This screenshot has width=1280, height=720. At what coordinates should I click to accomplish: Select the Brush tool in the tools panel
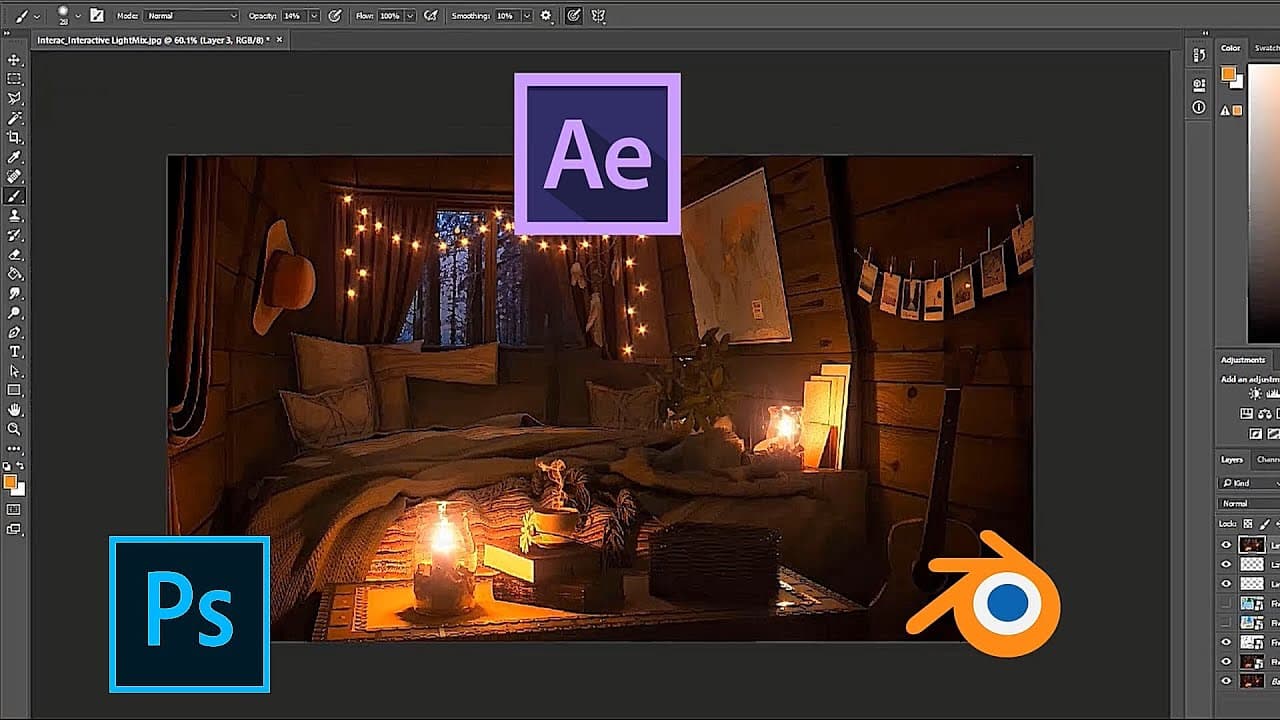[15, 196]
